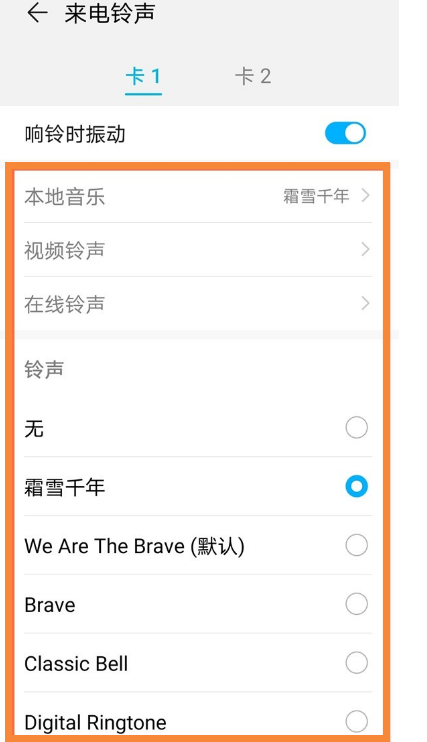Toggle the 响铃时振动 switch
Viewport: 427px width, 742px height.
(345, 133)
